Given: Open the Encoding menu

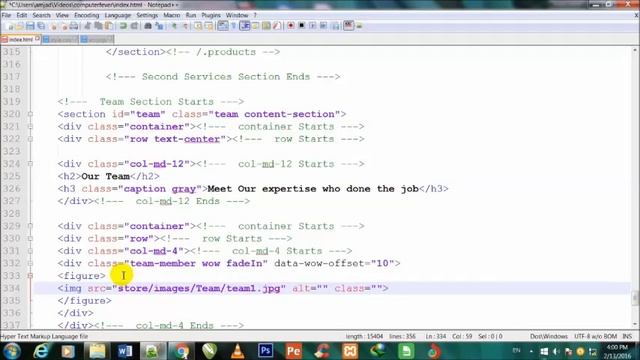Looking at the screenshot, I should click(x=87, y=15).
